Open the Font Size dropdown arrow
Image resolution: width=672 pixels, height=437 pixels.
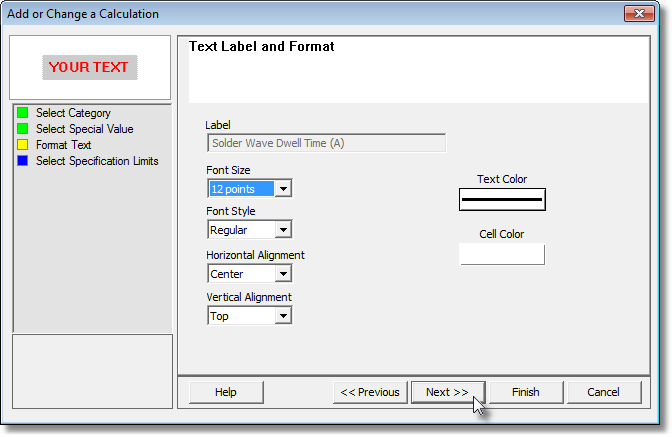(283, 189)
